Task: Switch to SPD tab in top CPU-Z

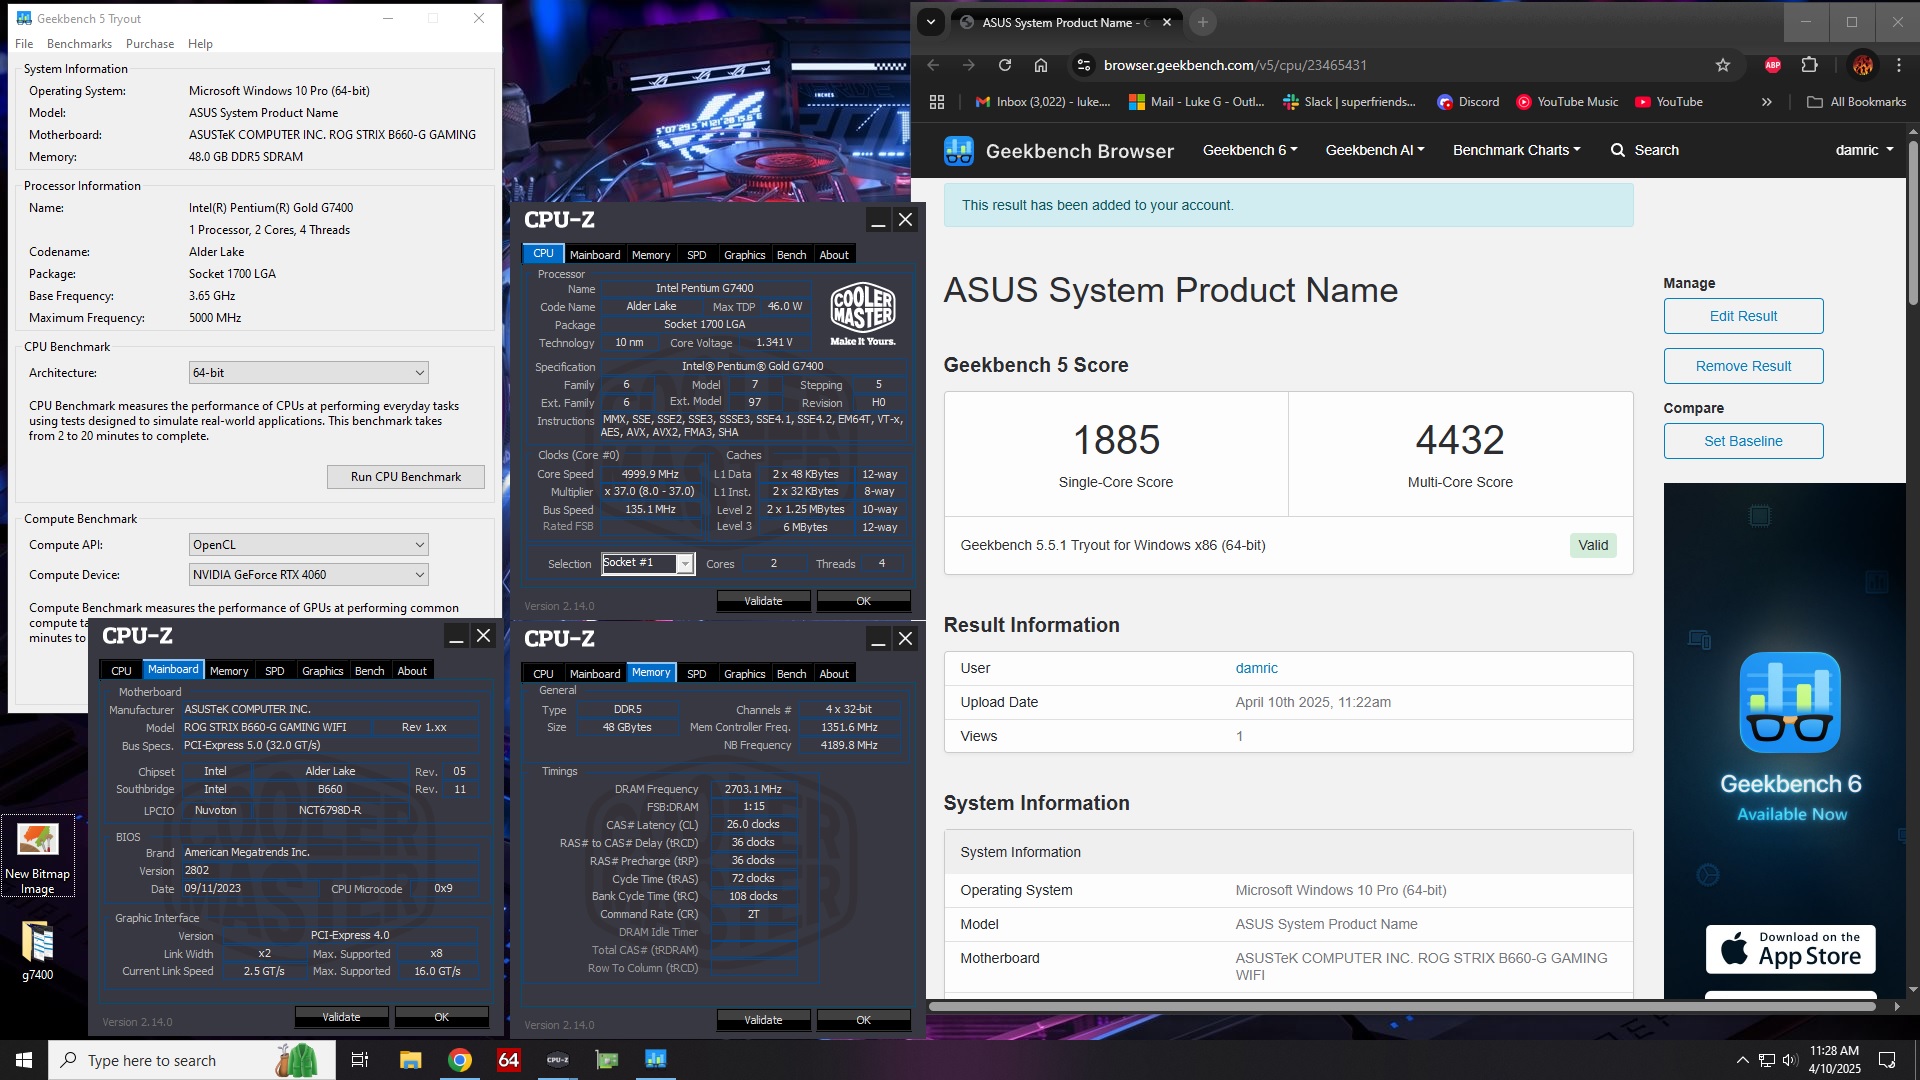Action: pyautogui.click(x=697, y=255)
